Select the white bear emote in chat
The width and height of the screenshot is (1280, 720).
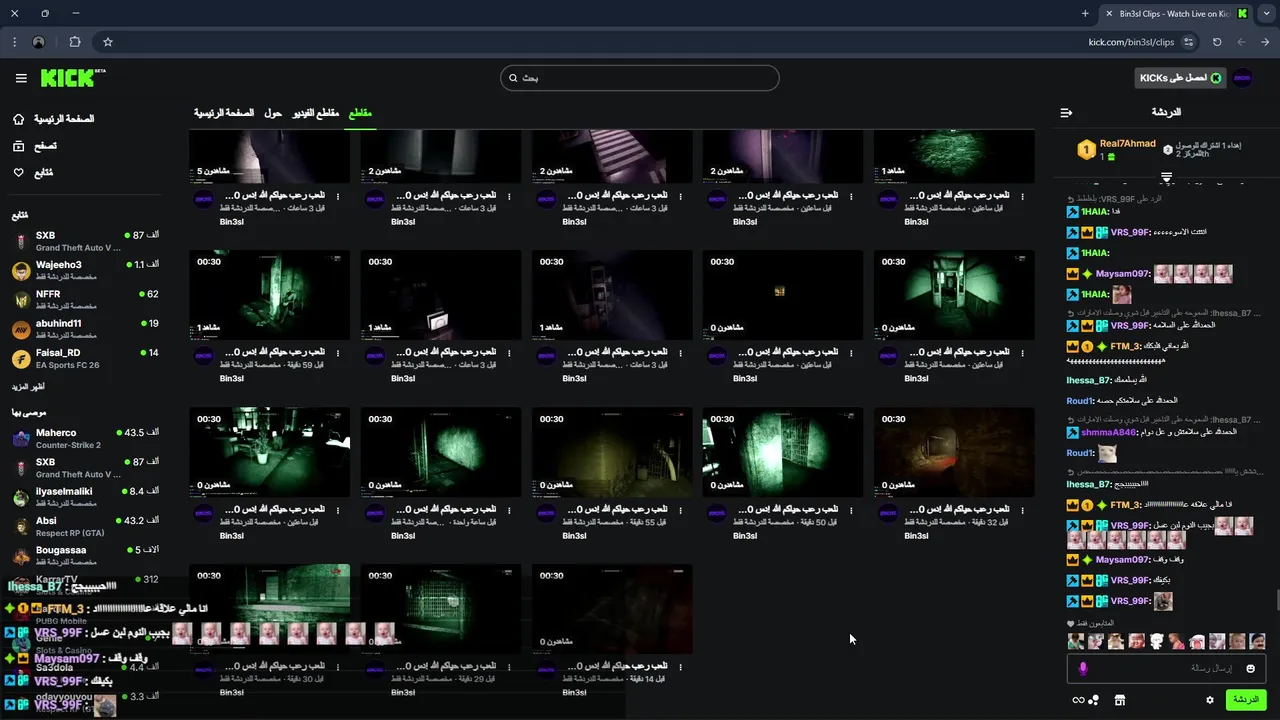point(1156,641)
